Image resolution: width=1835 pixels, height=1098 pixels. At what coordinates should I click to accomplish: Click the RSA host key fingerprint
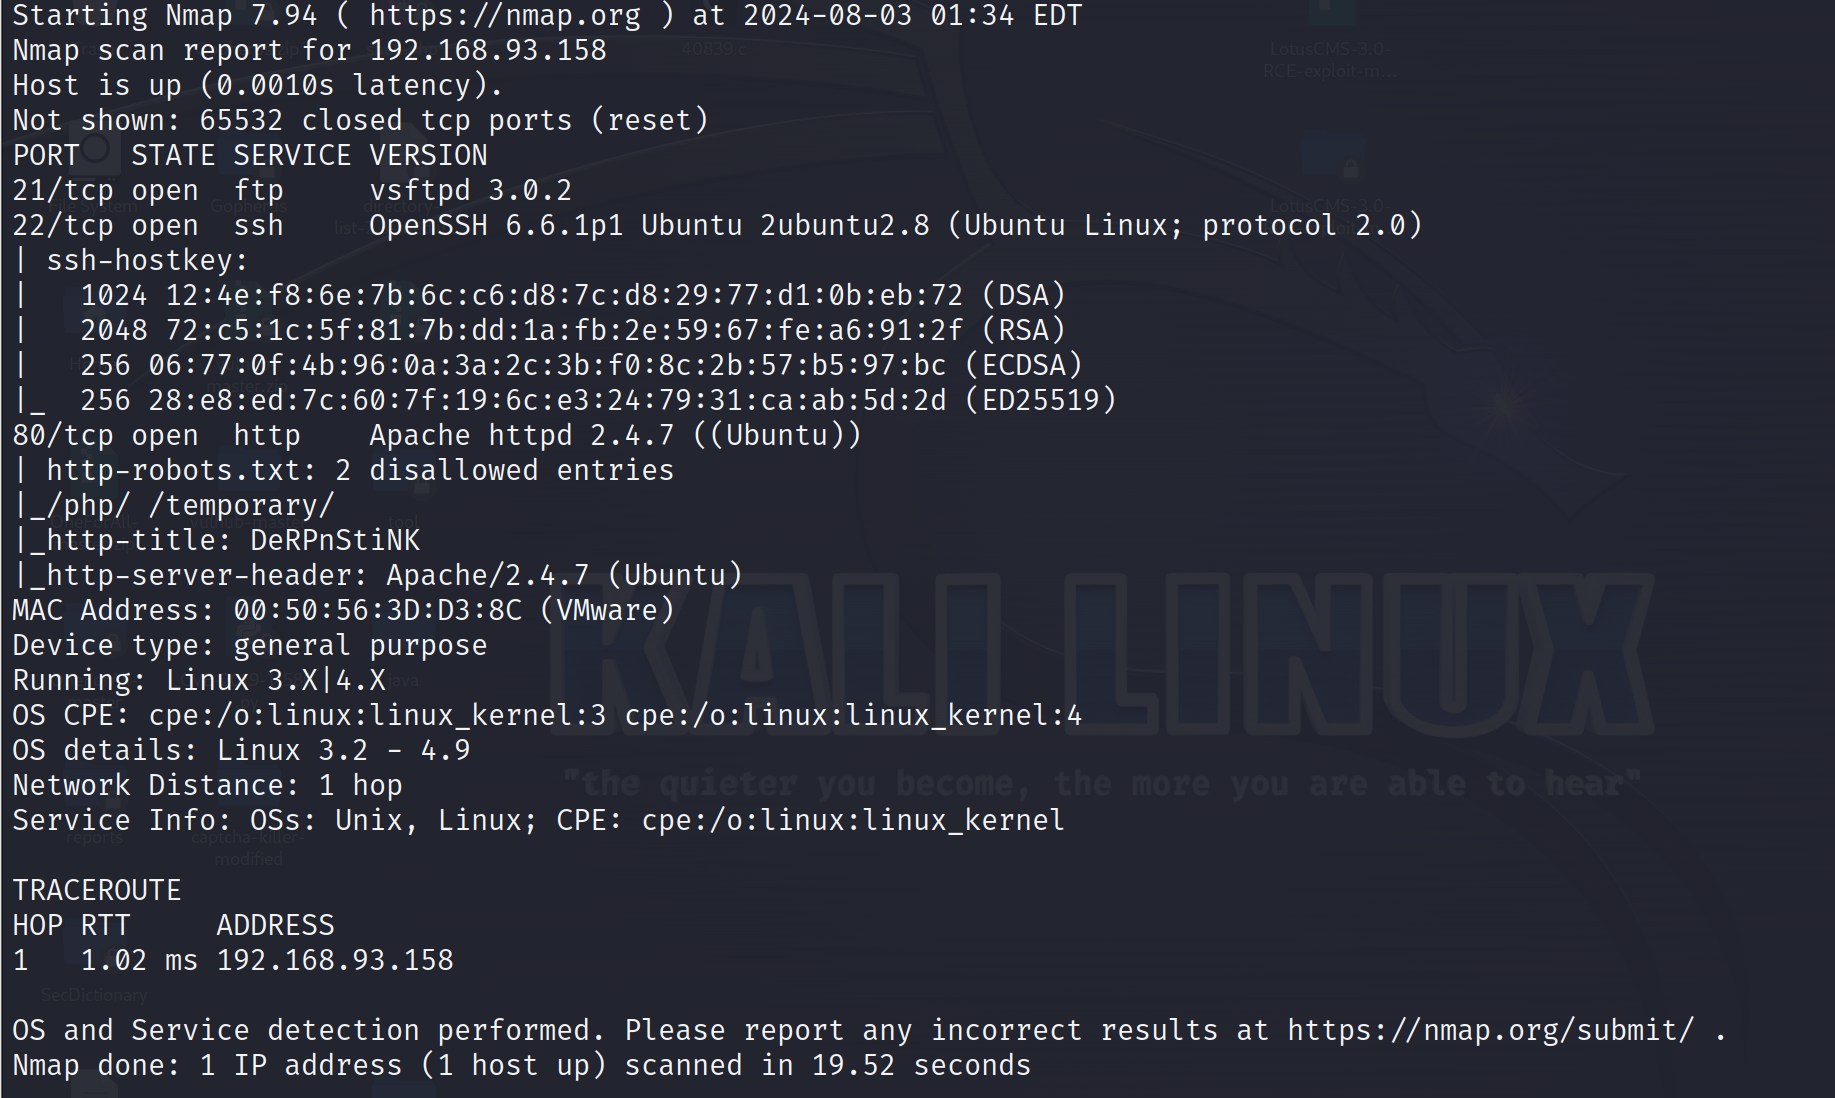point(564,331)
